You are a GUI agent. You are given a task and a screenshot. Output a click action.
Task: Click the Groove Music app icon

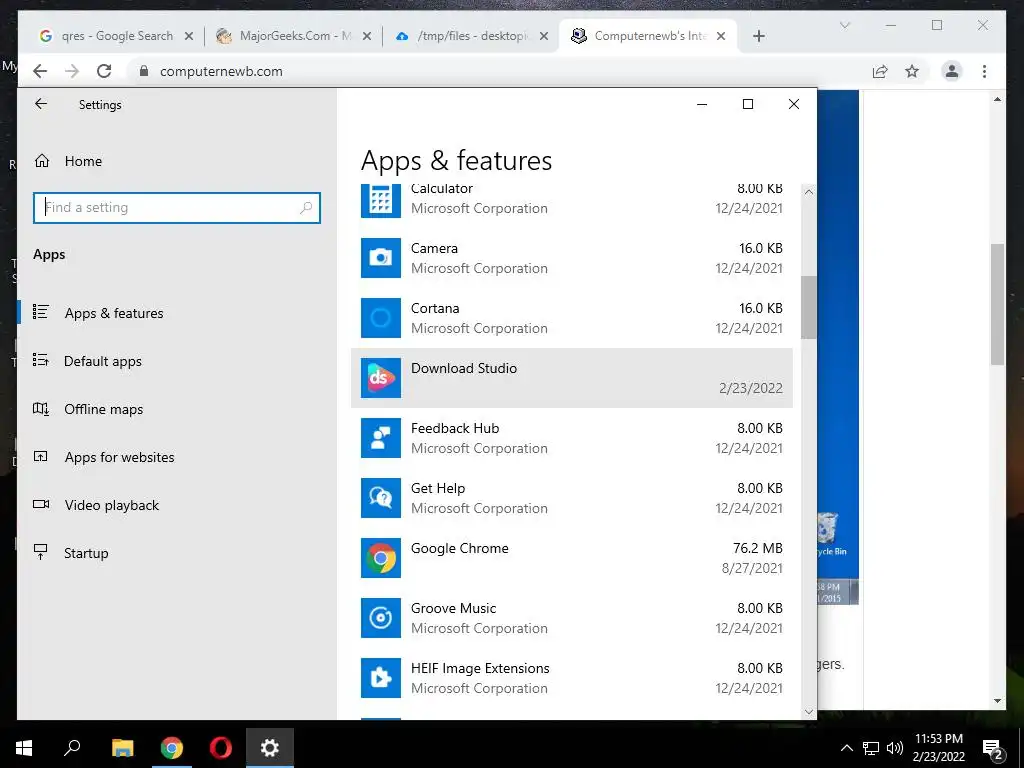(x=381, y=618)
